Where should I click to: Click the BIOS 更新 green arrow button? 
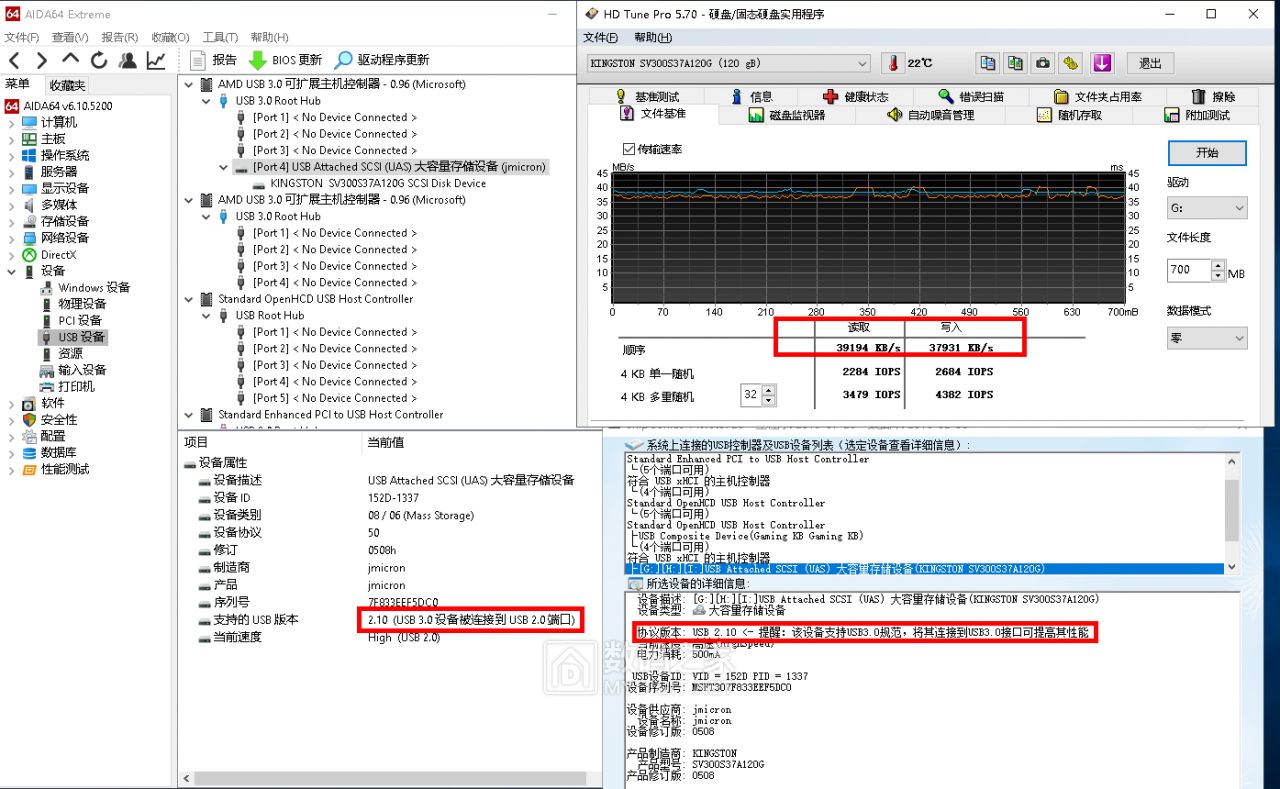pyautogui.click(x=285, y=60)
